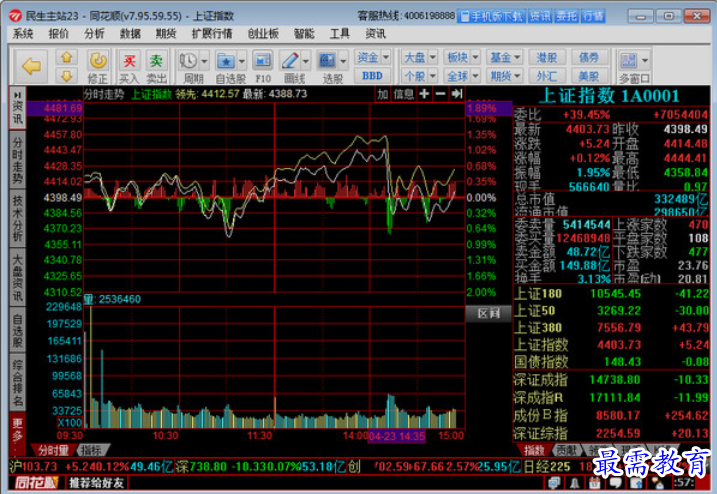Click the yellow down arrow icon
The height and width of the screenshot is (494, 717).
(x=67, y=75)
